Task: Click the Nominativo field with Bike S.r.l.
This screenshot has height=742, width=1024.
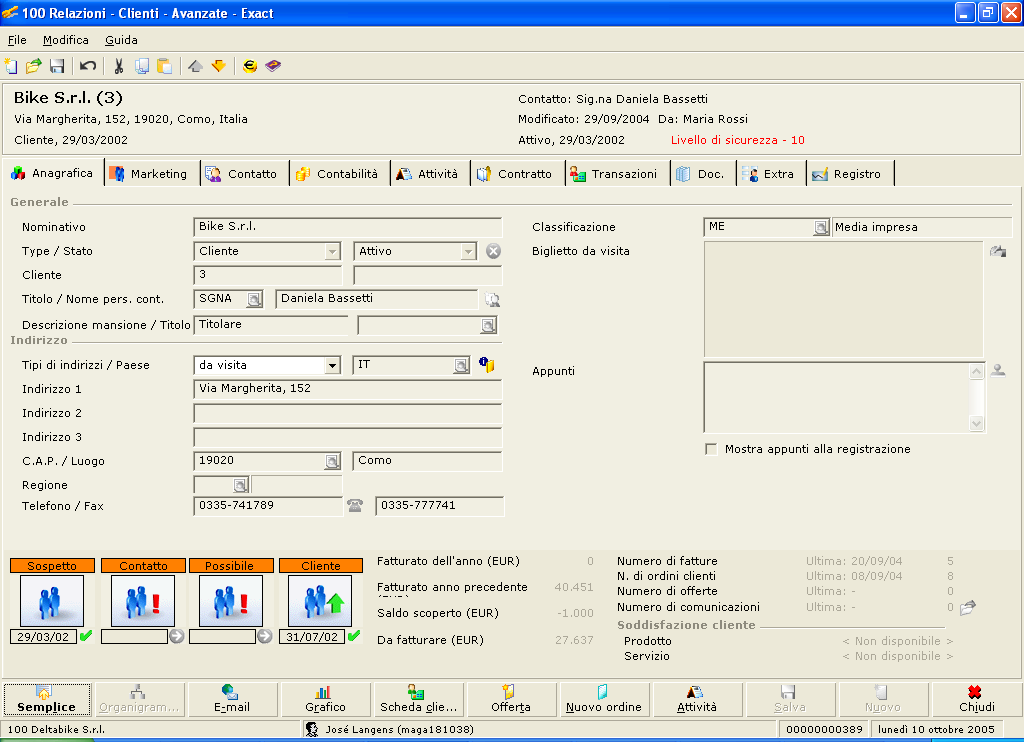Action: pos(348,227)
